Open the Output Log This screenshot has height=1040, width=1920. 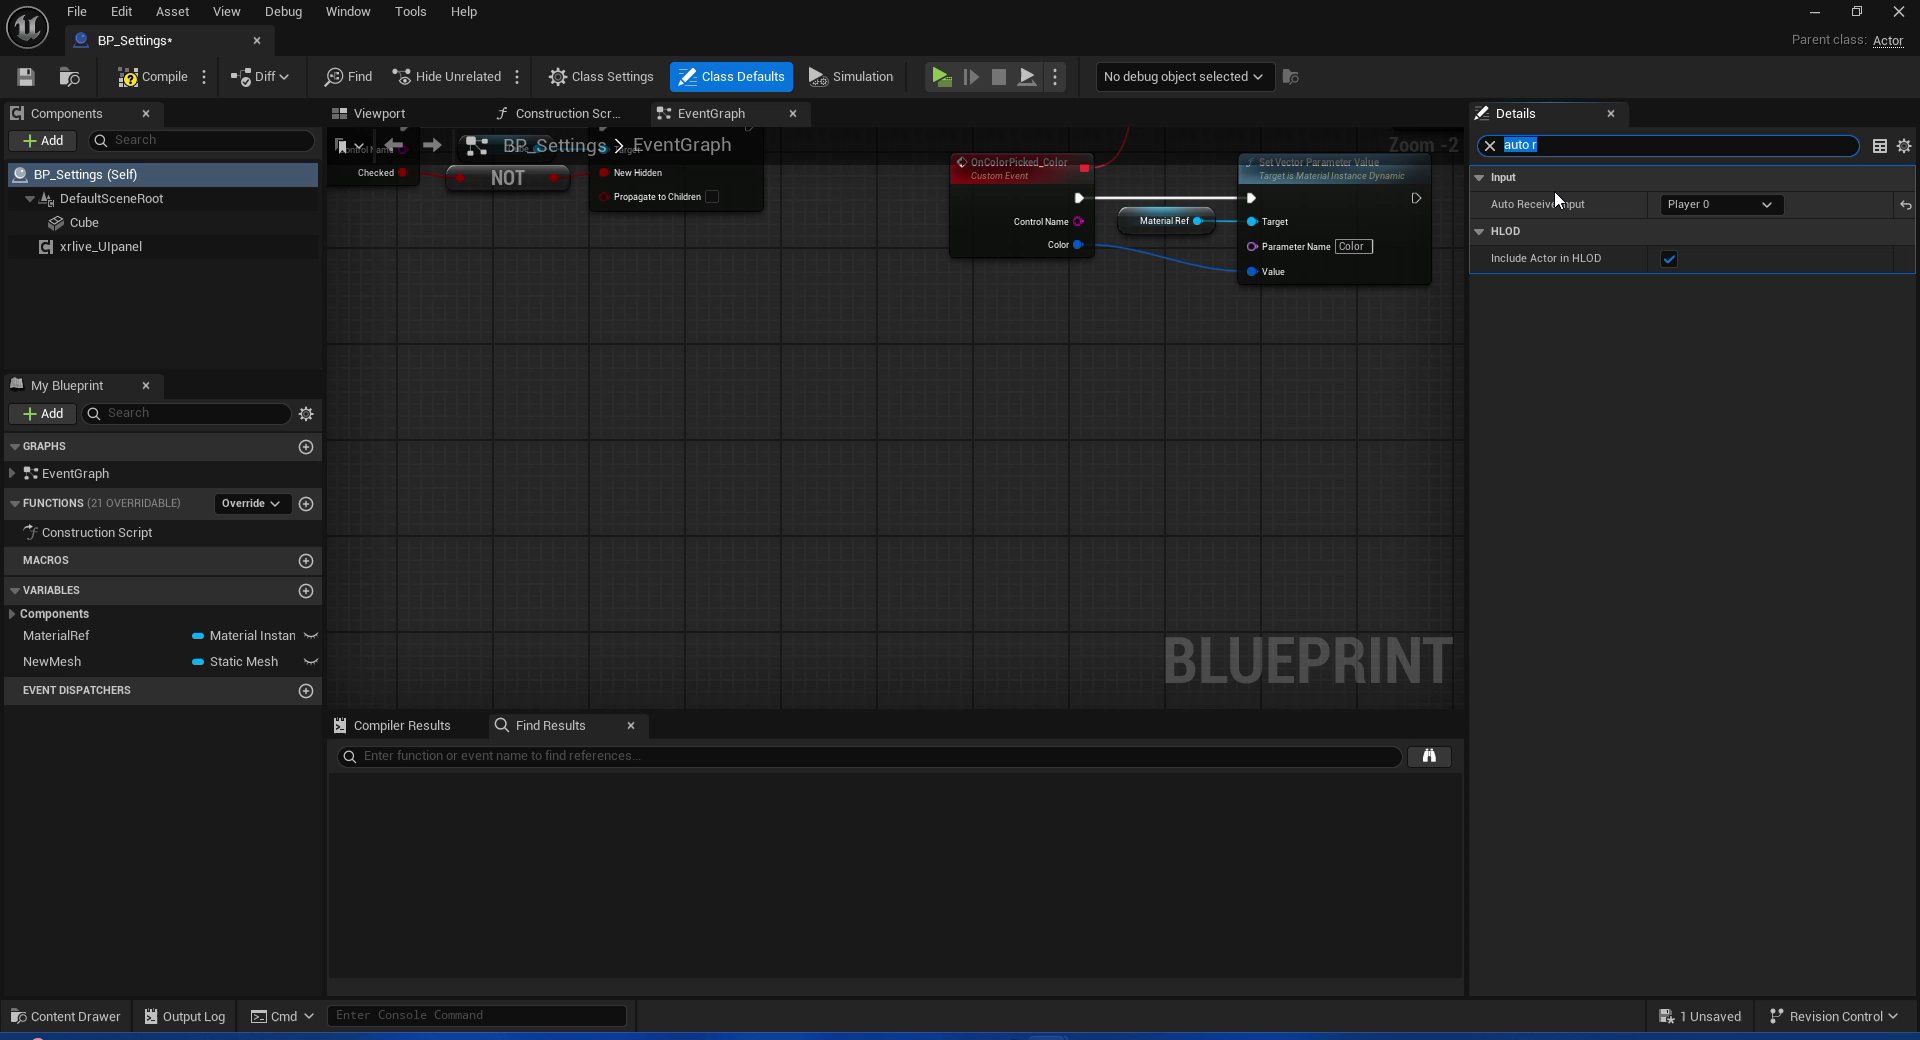(185, 1017)
